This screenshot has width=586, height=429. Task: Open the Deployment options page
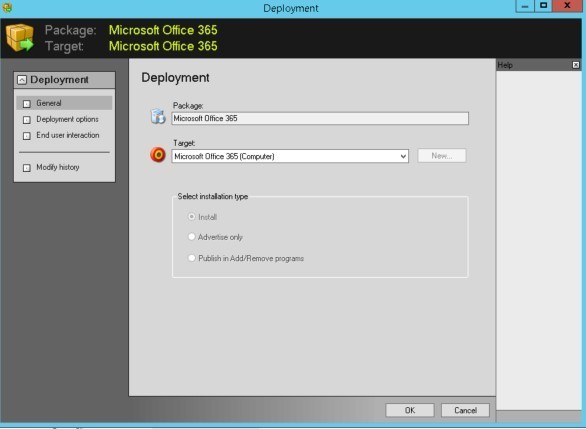67,119
